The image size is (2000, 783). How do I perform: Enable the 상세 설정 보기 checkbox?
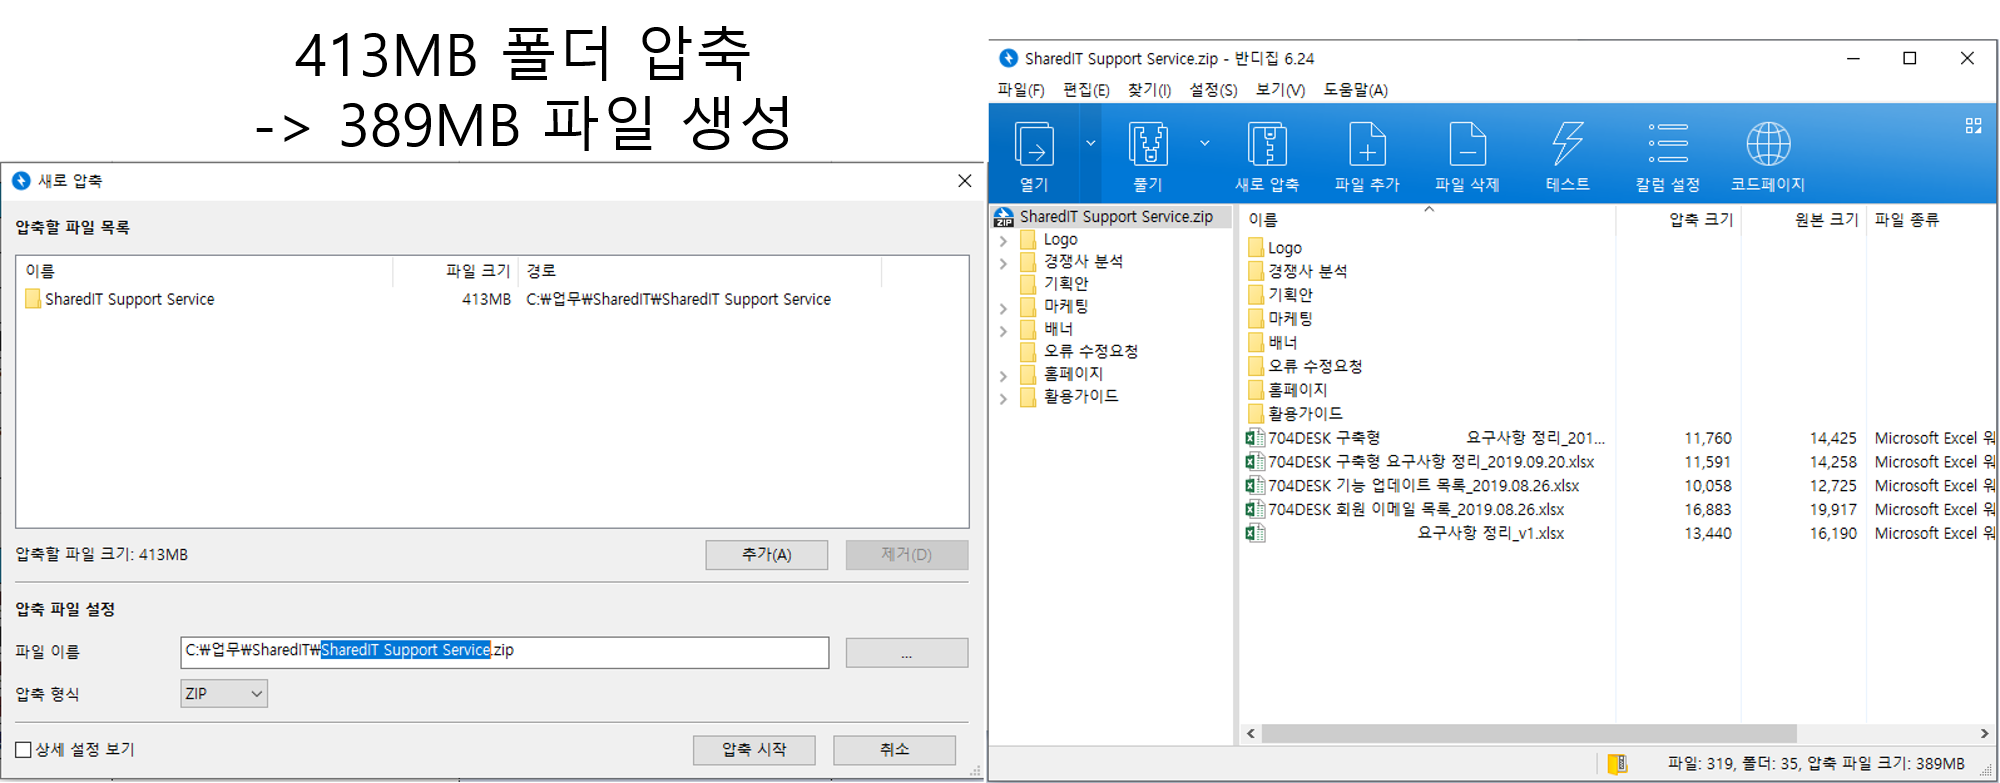[24, 750]
